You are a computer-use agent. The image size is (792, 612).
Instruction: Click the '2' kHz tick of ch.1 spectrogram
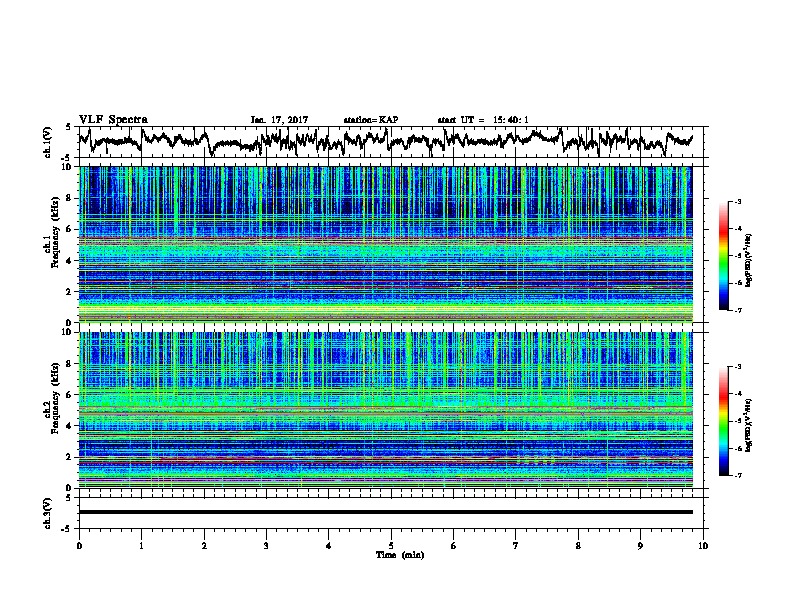click(x=70, y=292)
